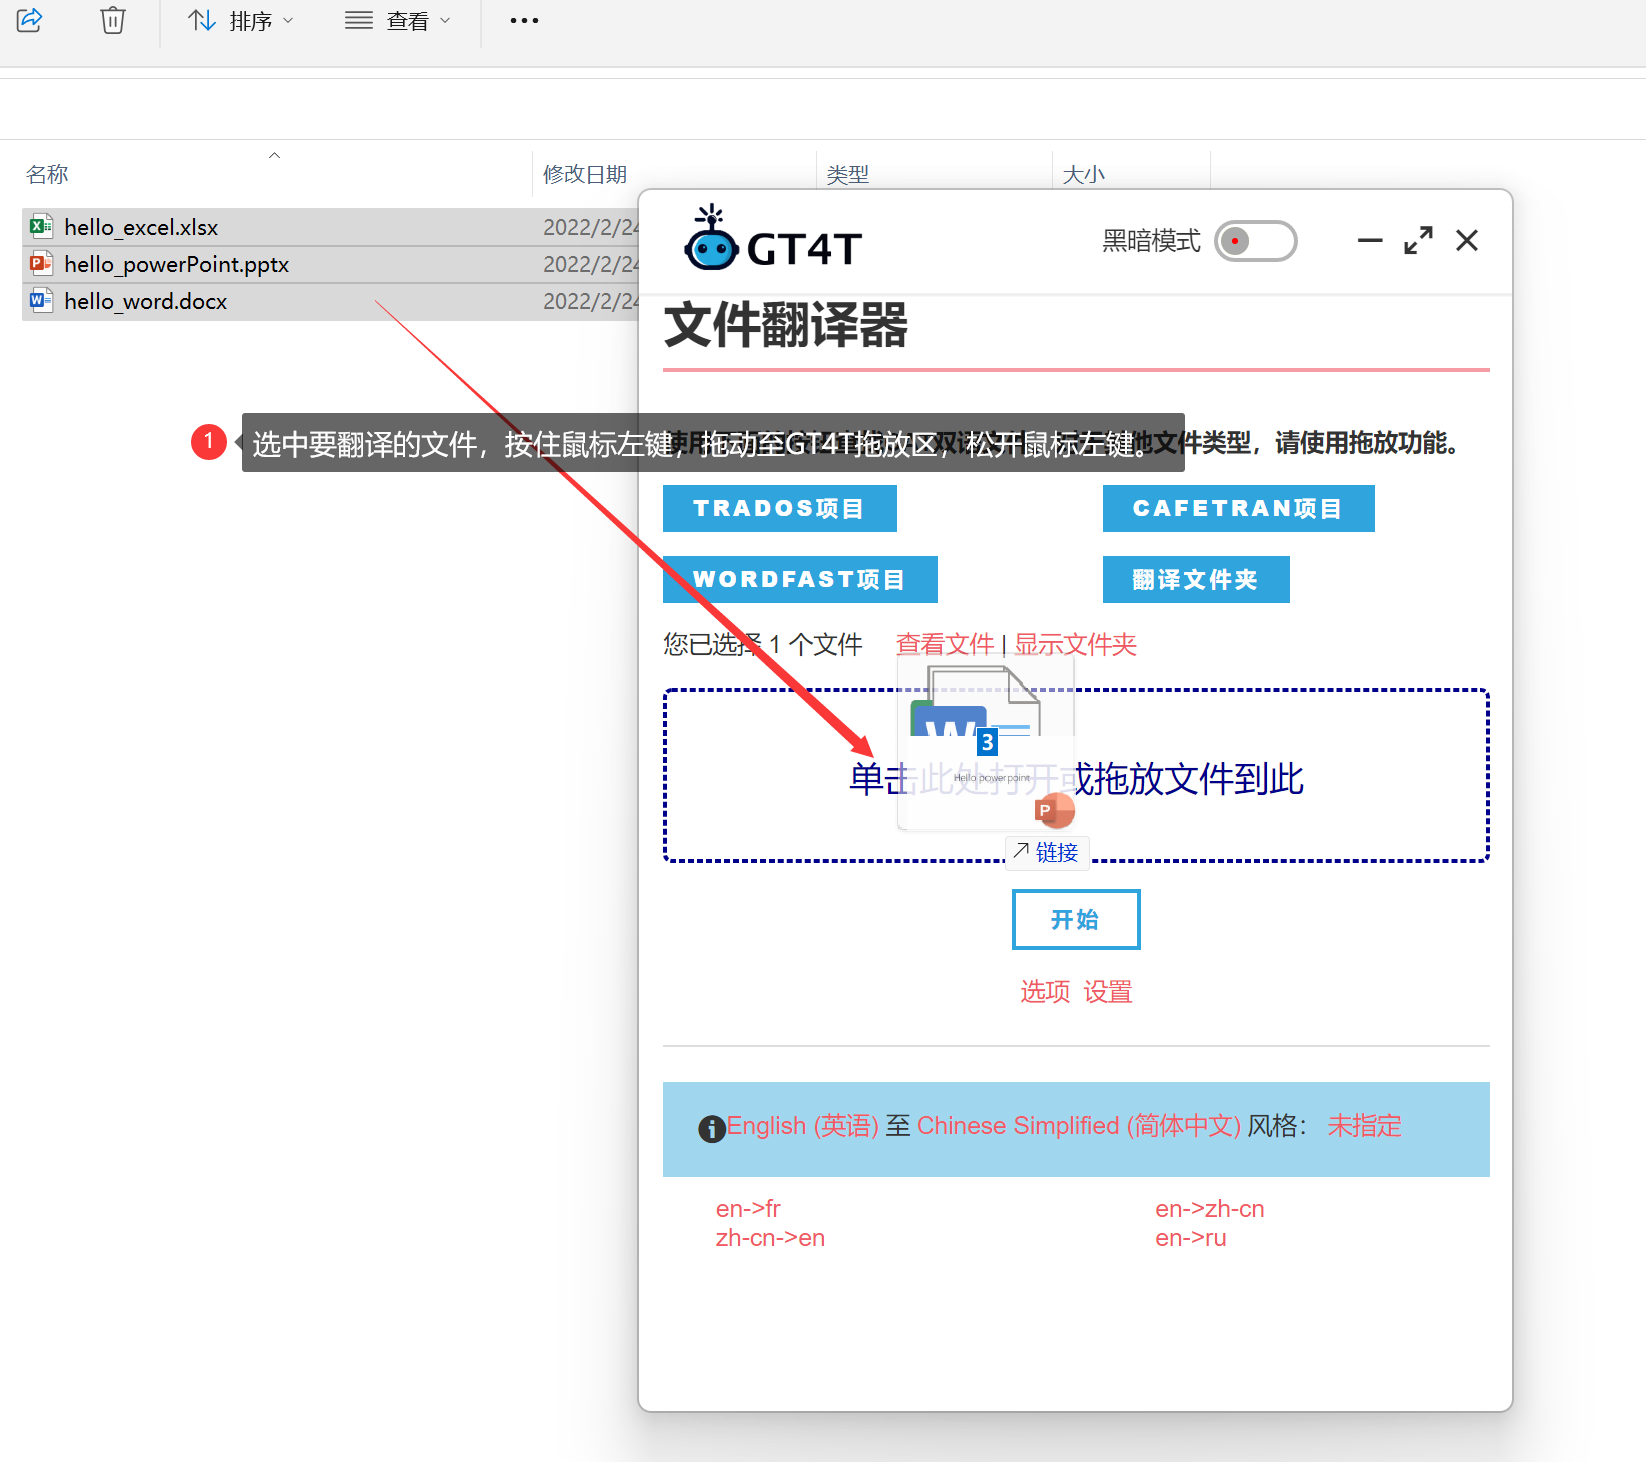The image size is (1646, 1462).
Task: Click the share icon in Explorer toolbar
Action: tap(30, 20)
